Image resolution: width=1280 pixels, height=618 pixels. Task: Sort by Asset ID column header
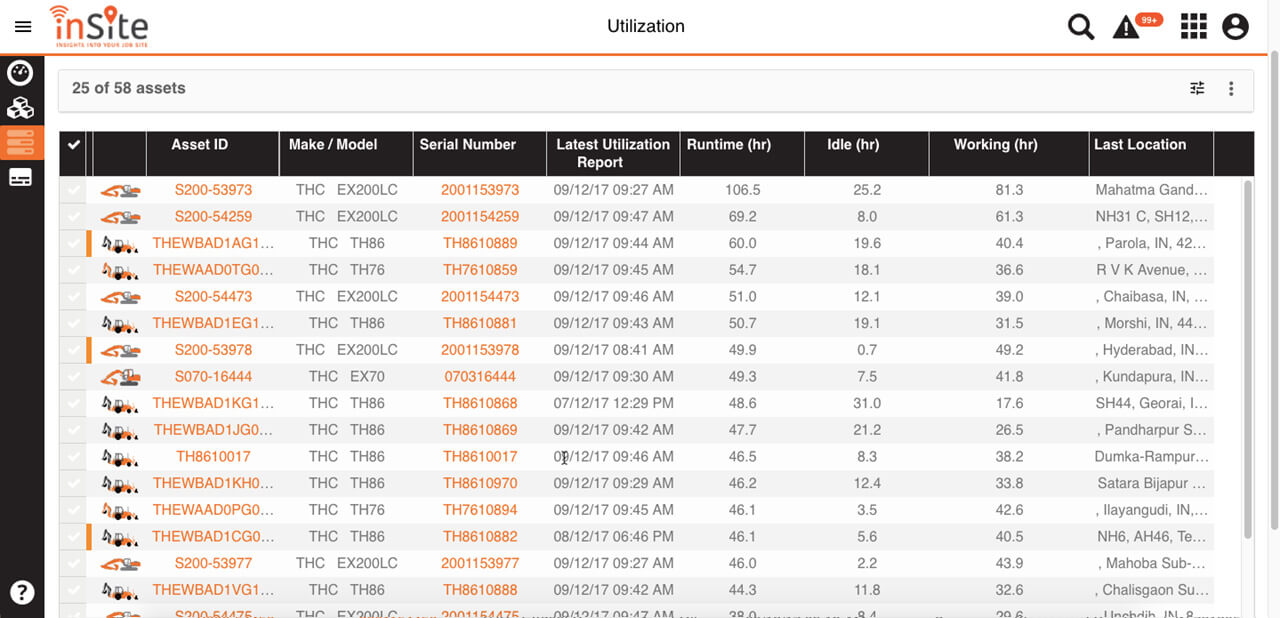pyautogui.click(x=200, y=145)
